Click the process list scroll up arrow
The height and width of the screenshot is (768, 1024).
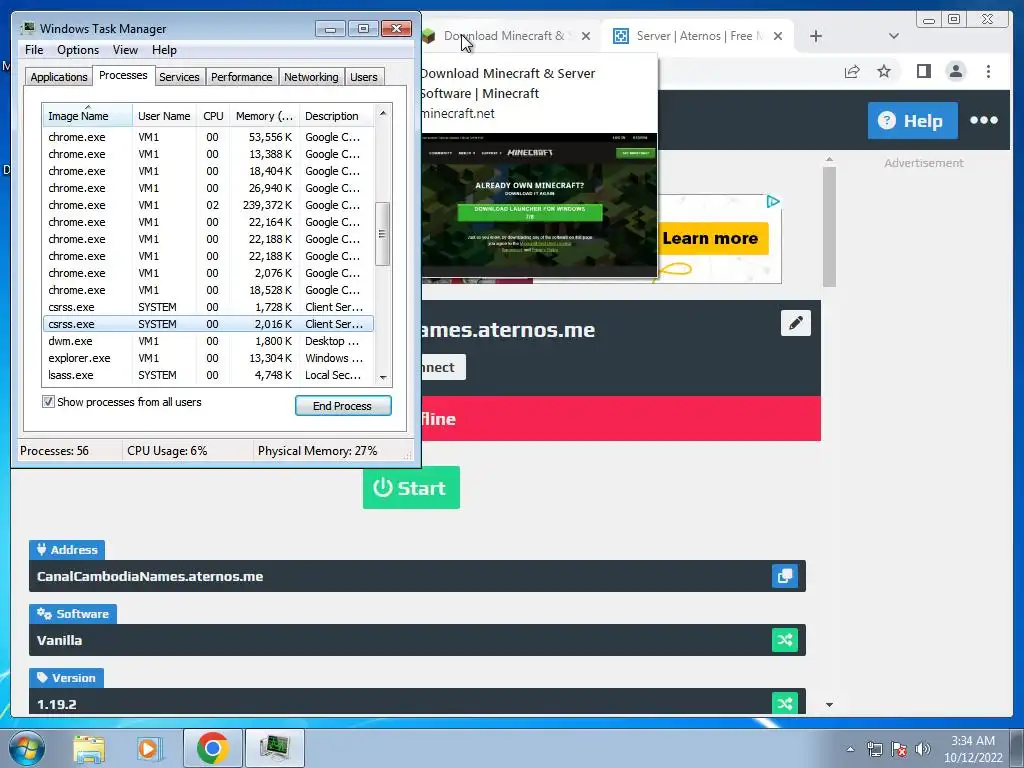tap(383, 114)
